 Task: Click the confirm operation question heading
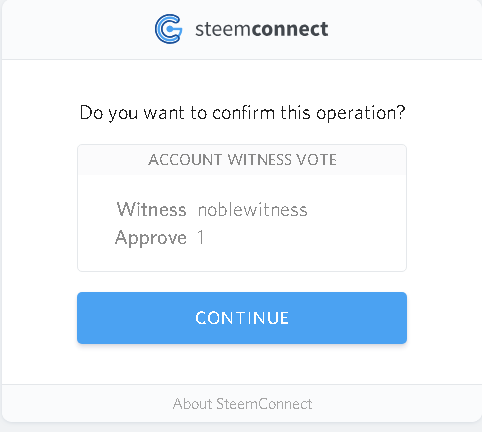point(242,113)
